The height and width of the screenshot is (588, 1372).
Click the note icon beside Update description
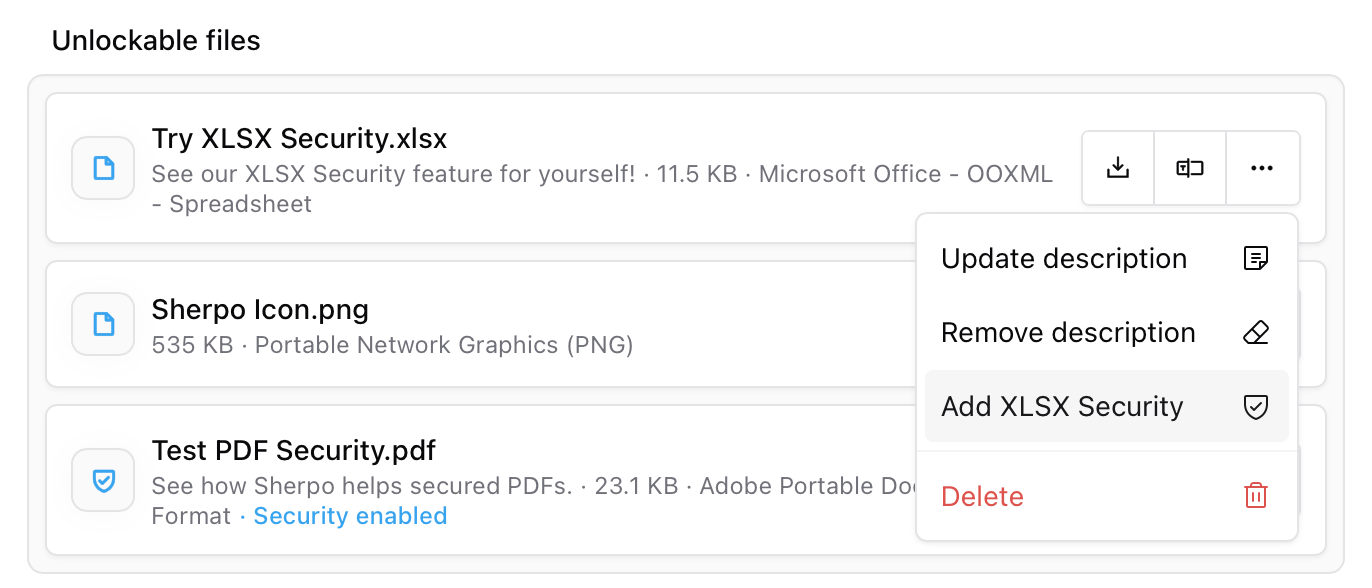click(x=1256, y=258)
